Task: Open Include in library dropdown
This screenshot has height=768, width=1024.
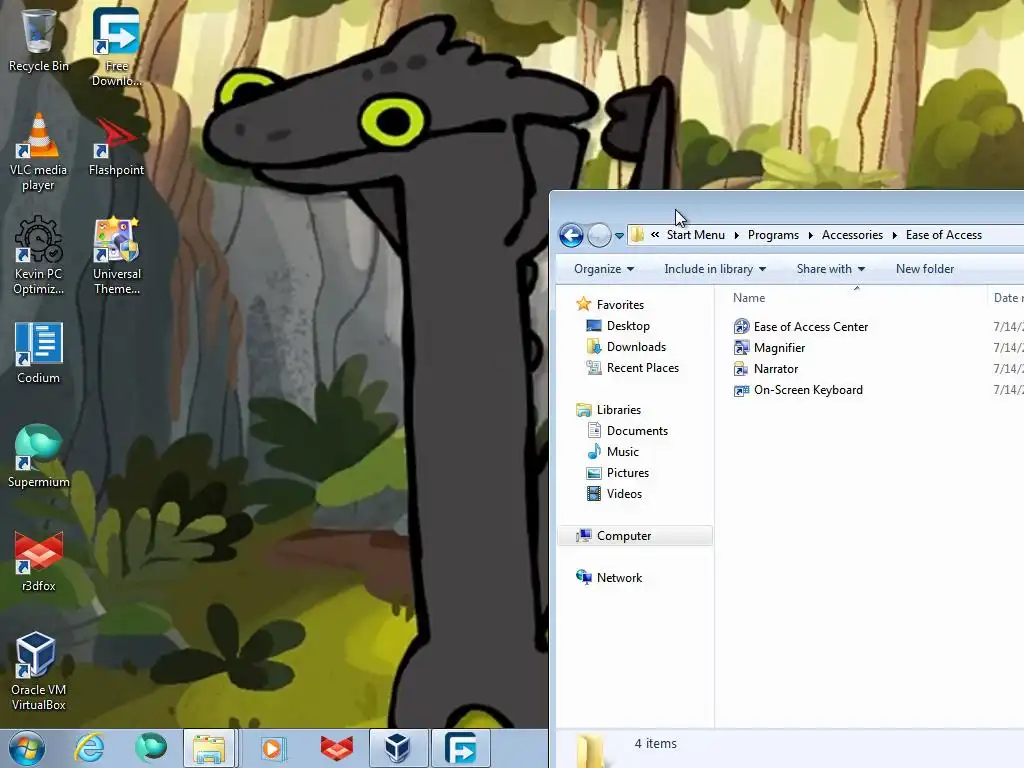Action: [715, 269]
